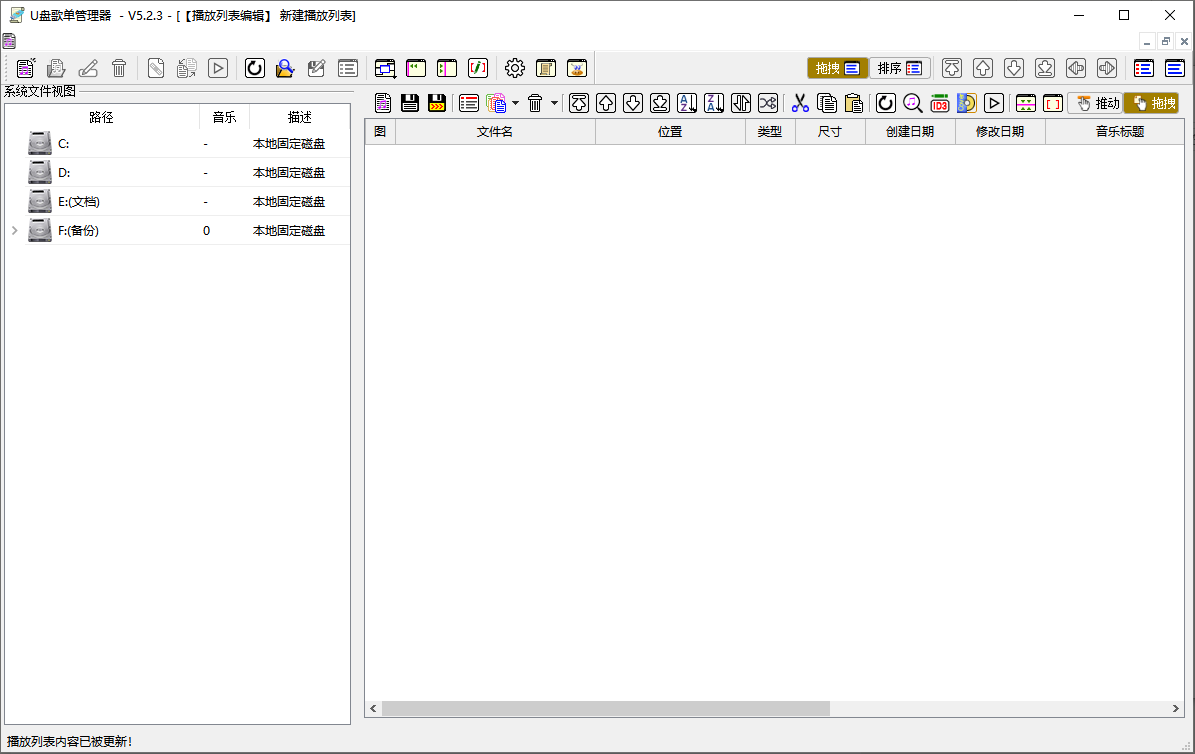Click the shuffle playlist order icon
The width and height of the screenshot is (1195, 754).
[x=768, y=103]
